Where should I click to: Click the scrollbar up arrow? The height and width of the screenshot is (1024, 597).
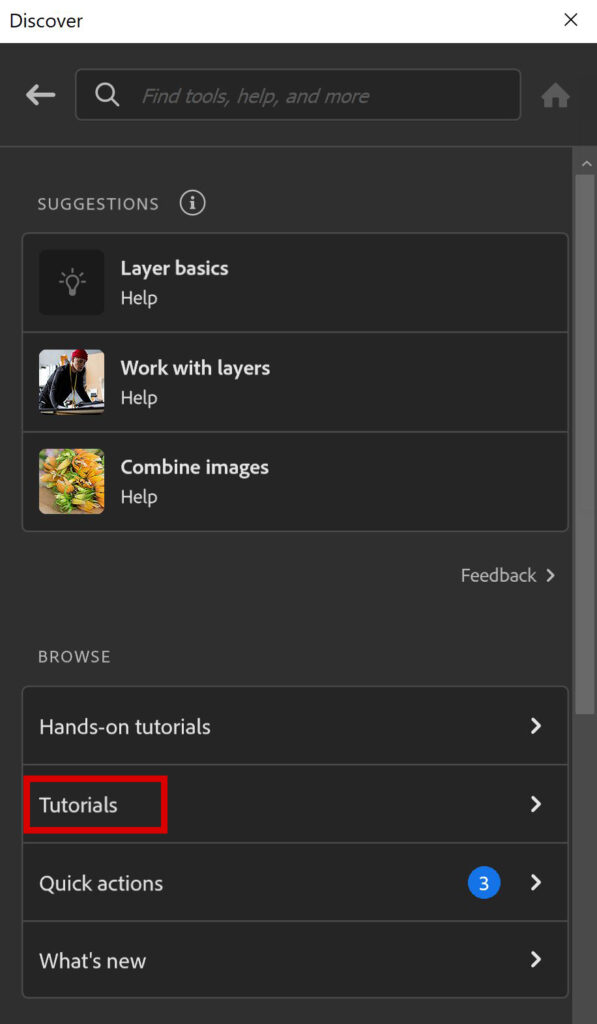pyautogui.click(x=585, y=163)
